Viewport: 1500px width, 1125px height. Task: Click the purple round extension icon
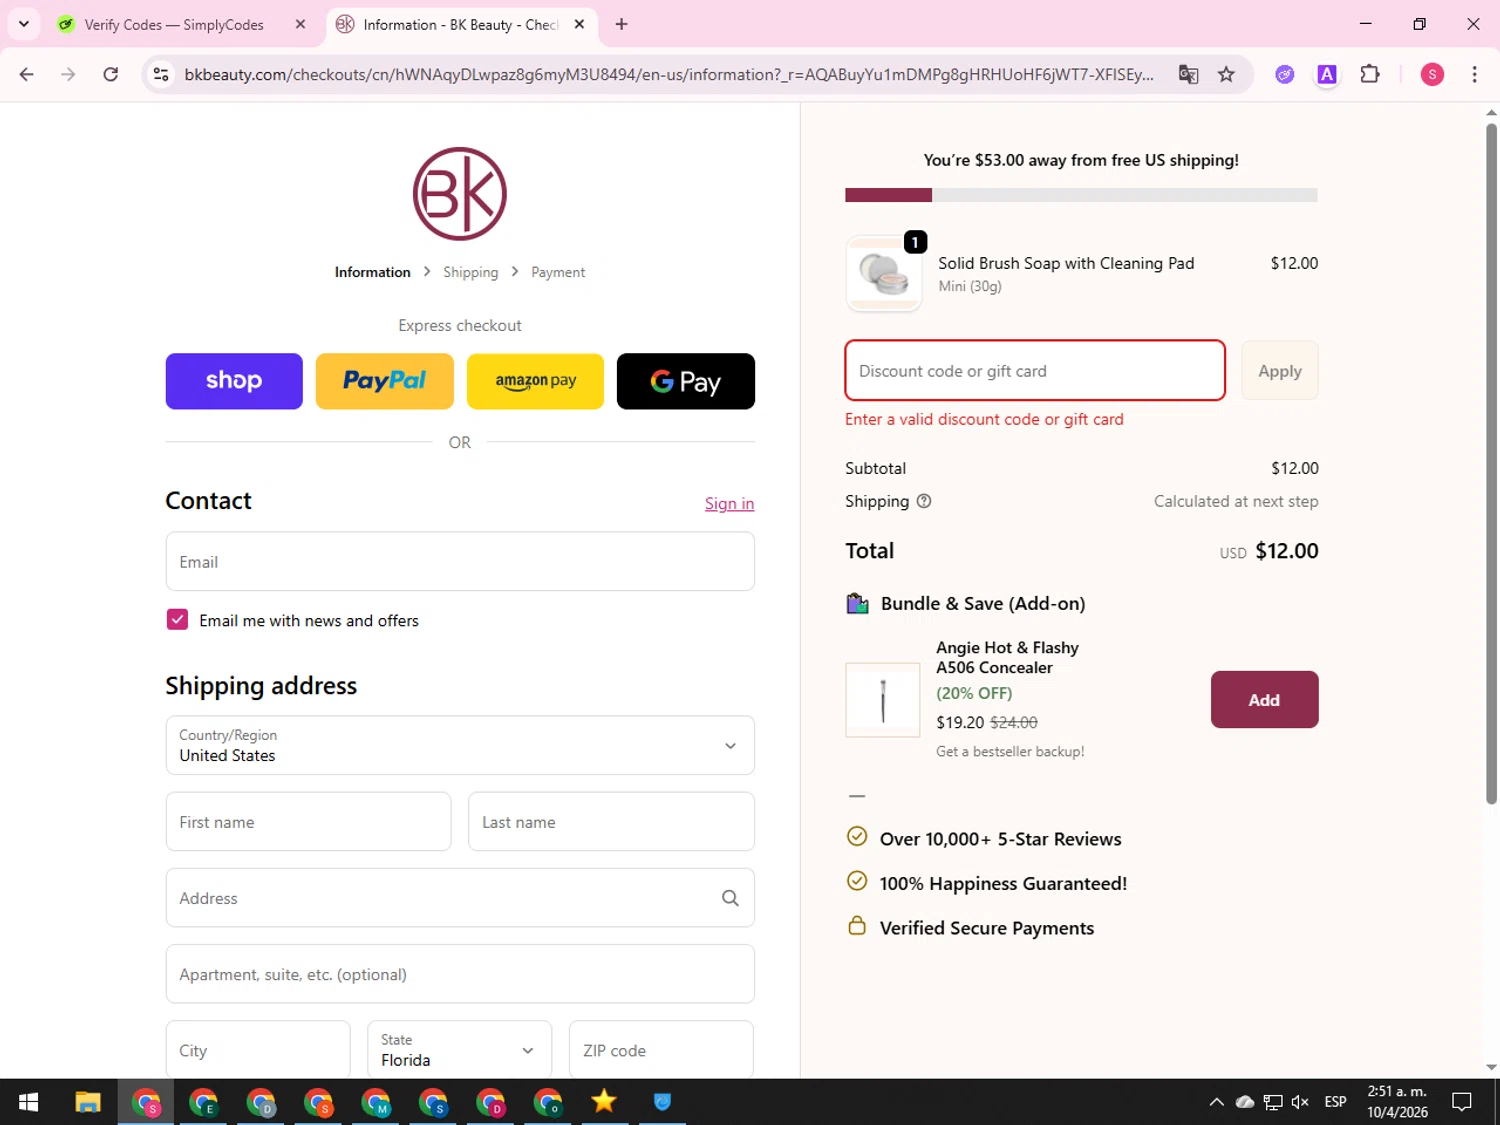[1285, 74]
